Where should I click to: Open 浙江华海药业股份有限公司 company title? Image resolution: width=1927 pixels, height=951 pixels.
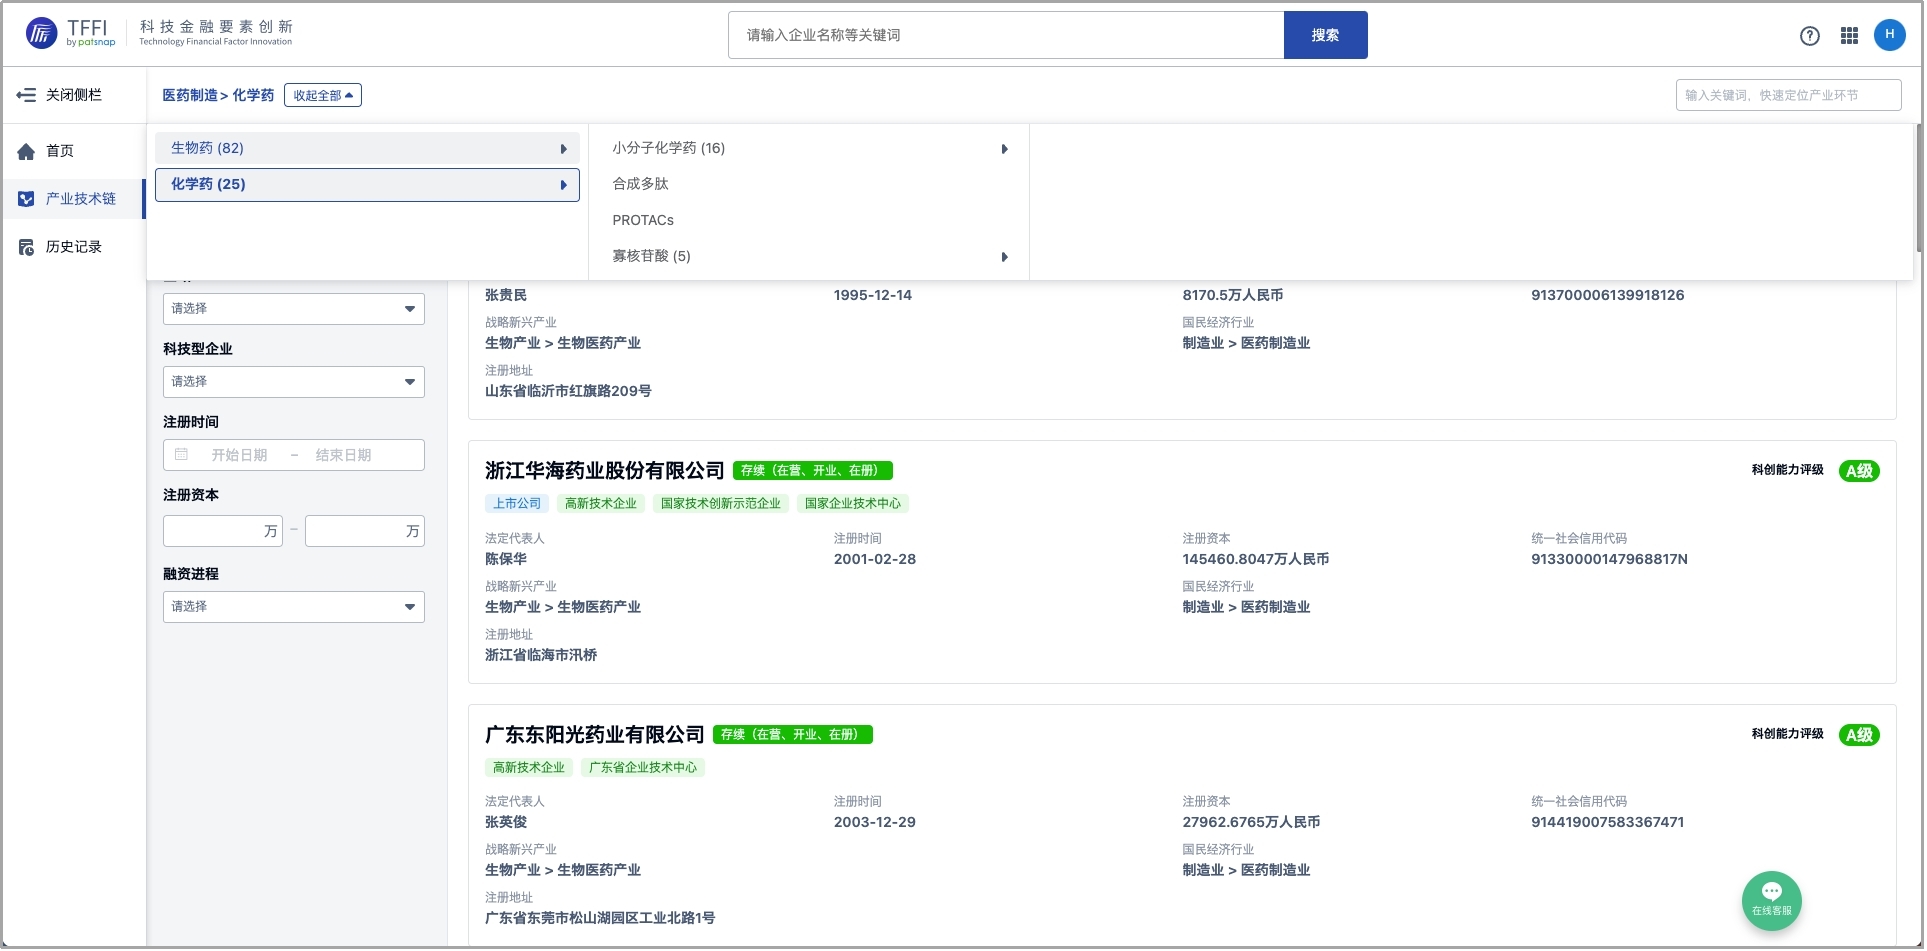pos(604,471)
